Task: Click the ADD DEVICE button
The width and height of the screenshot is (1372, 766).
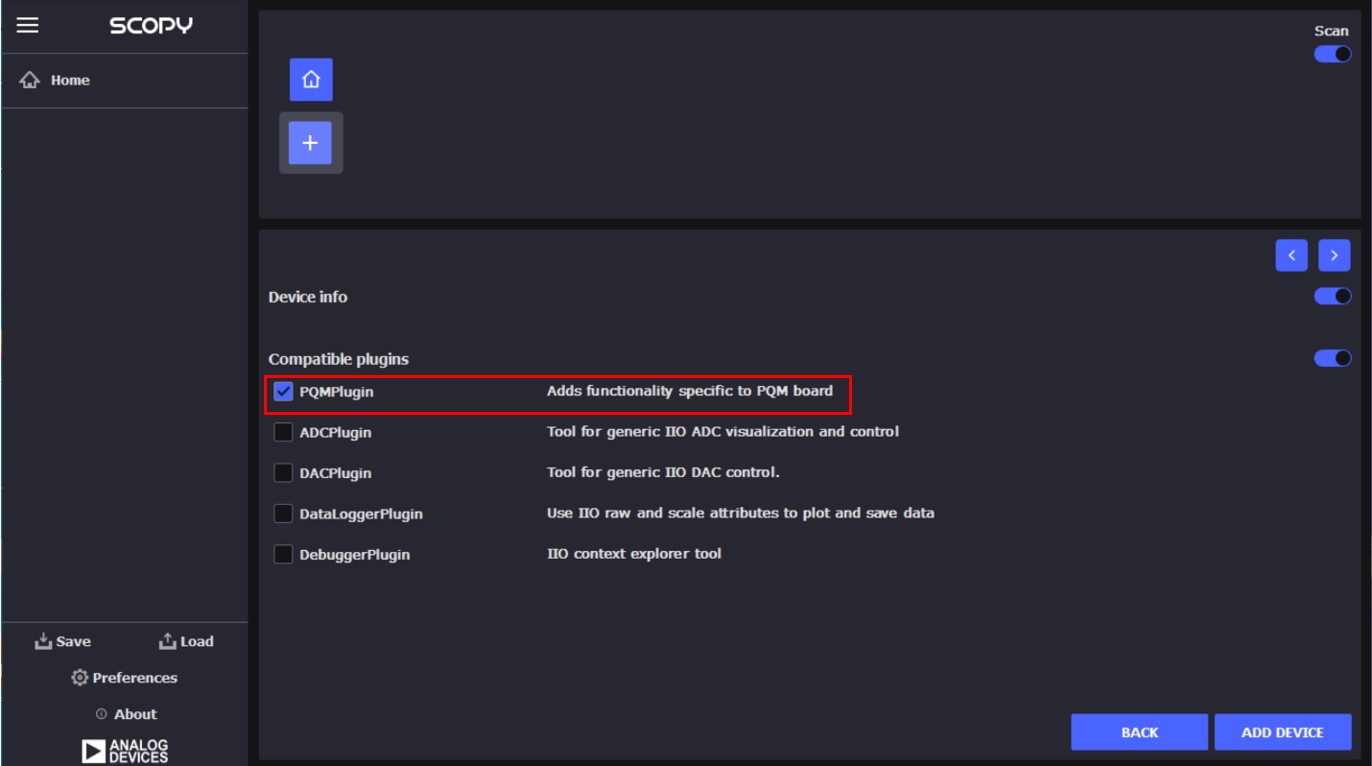Action: [1283, 732]
